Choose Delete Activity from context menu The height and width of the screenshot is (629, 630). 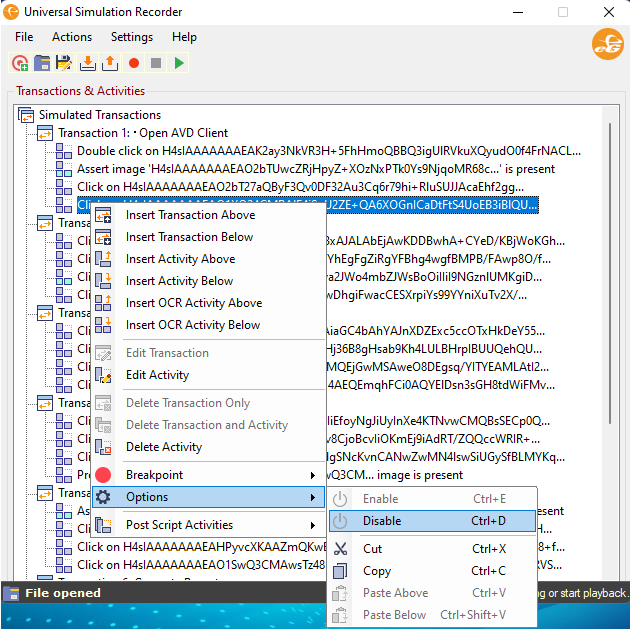(x=164, y=447)
